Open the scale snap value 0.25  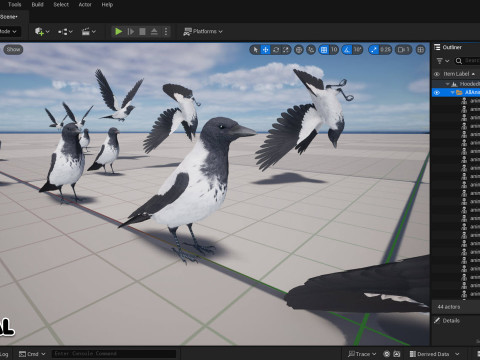[385, 50]
